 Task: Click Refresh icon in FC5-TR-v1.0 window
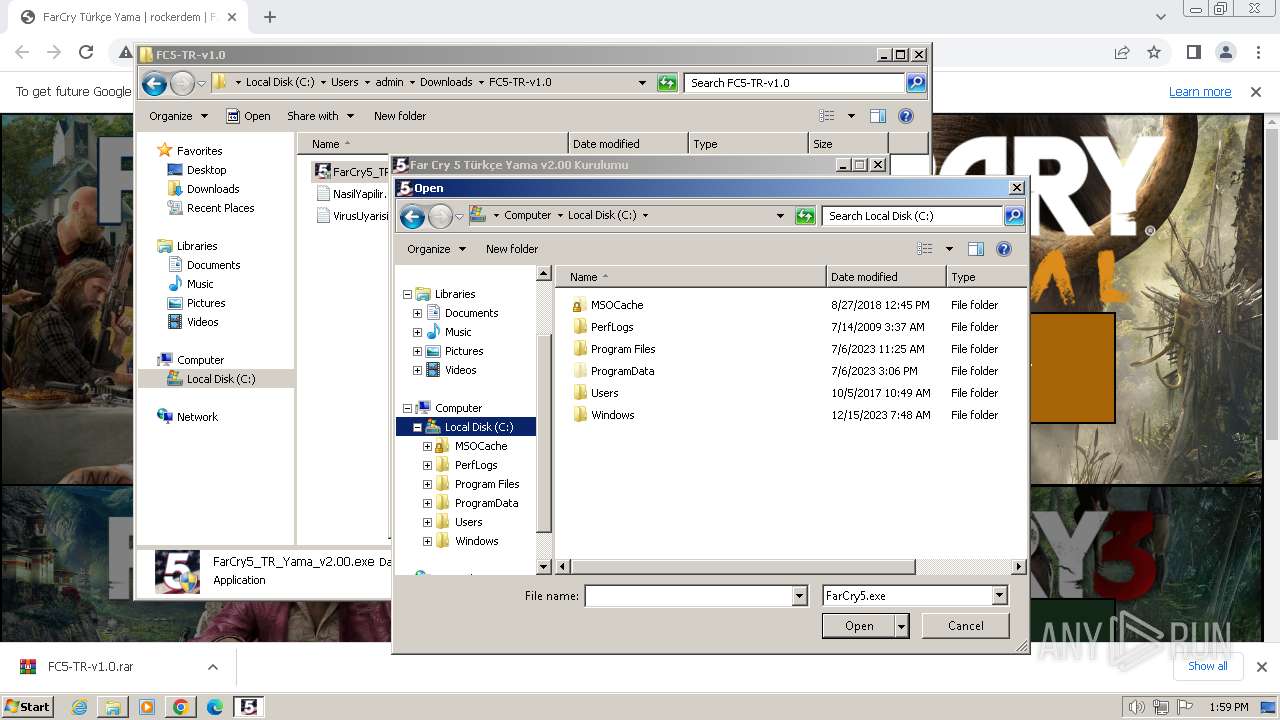667,83
